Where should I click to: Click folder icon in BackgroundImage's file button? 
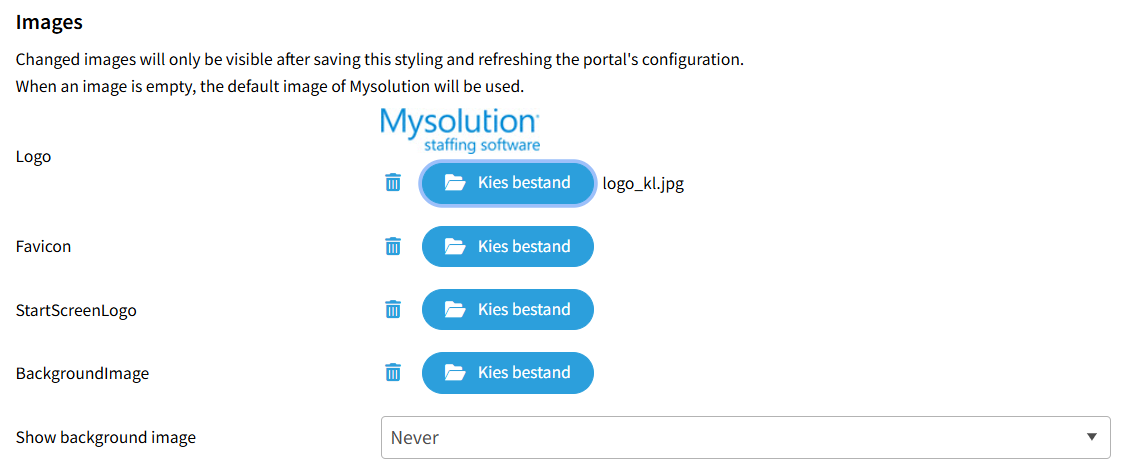click(x=455, y=373)
